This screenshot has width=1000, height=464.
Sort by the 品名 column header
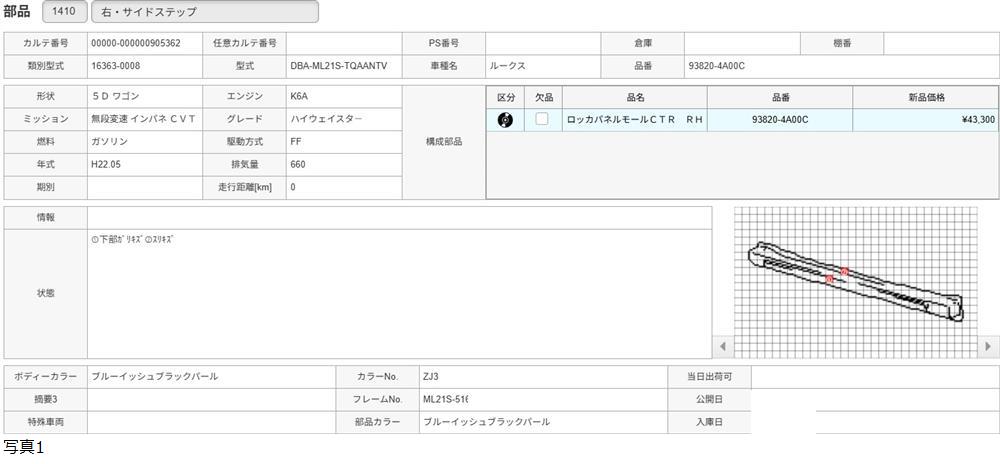click(635, 97)
